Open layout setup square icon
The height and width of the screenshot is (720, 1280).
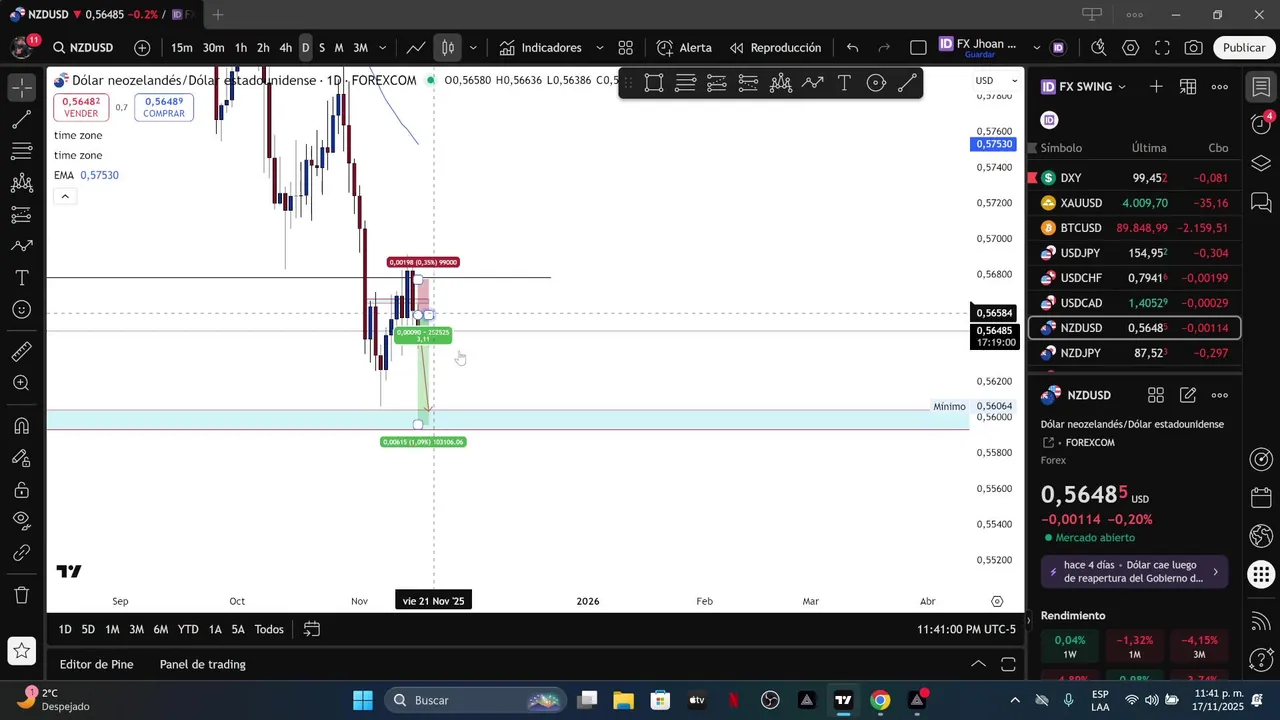(919, 48)
